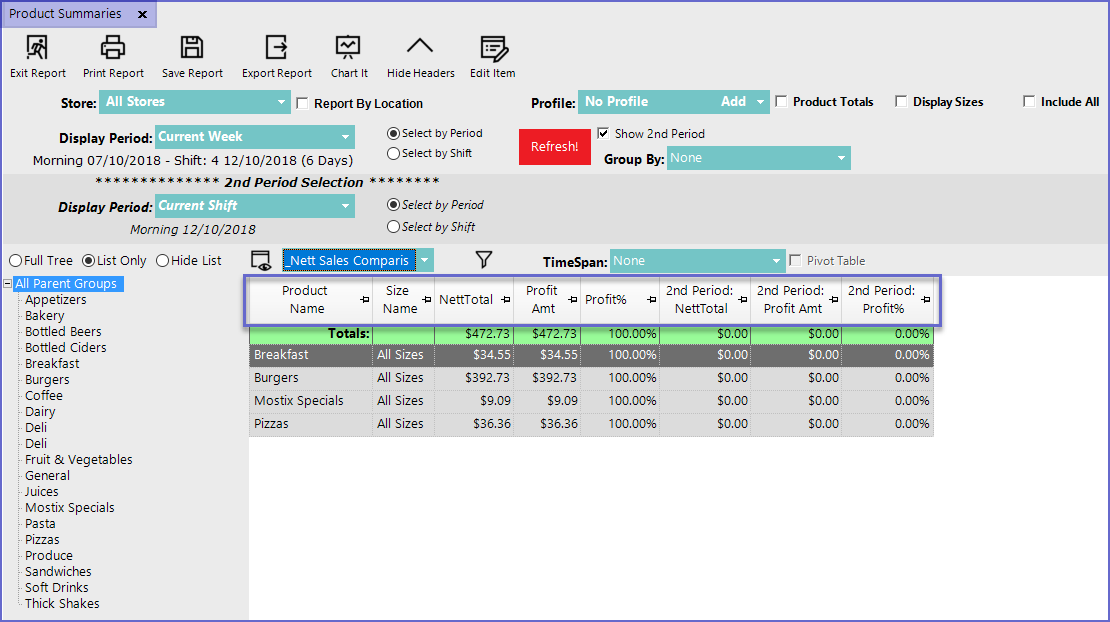1110x622 pixels.
Task: Click the Print Report printer icon
Action: (x=113, y=47)
